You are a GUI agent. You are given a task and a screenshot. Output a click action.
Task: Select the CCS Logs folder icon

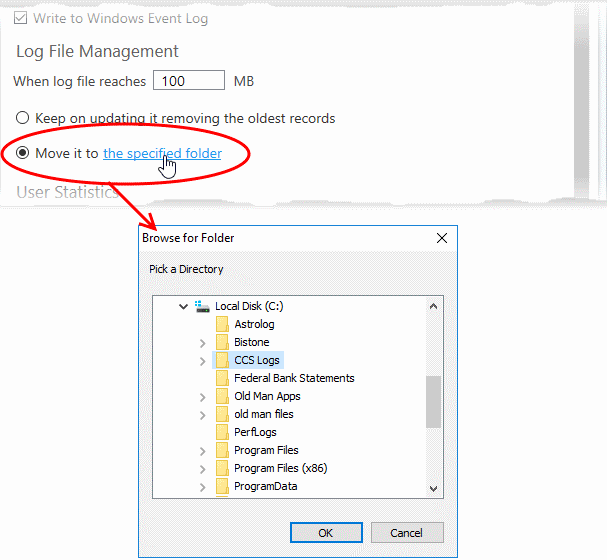tap(222, 360)
